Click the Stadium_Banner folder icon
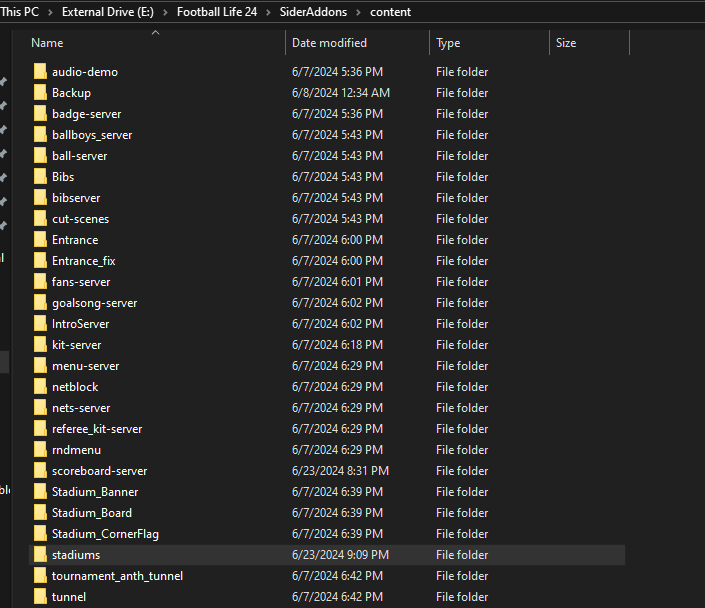This screenshot has width=705, height=608. click(x=40, y=492)
